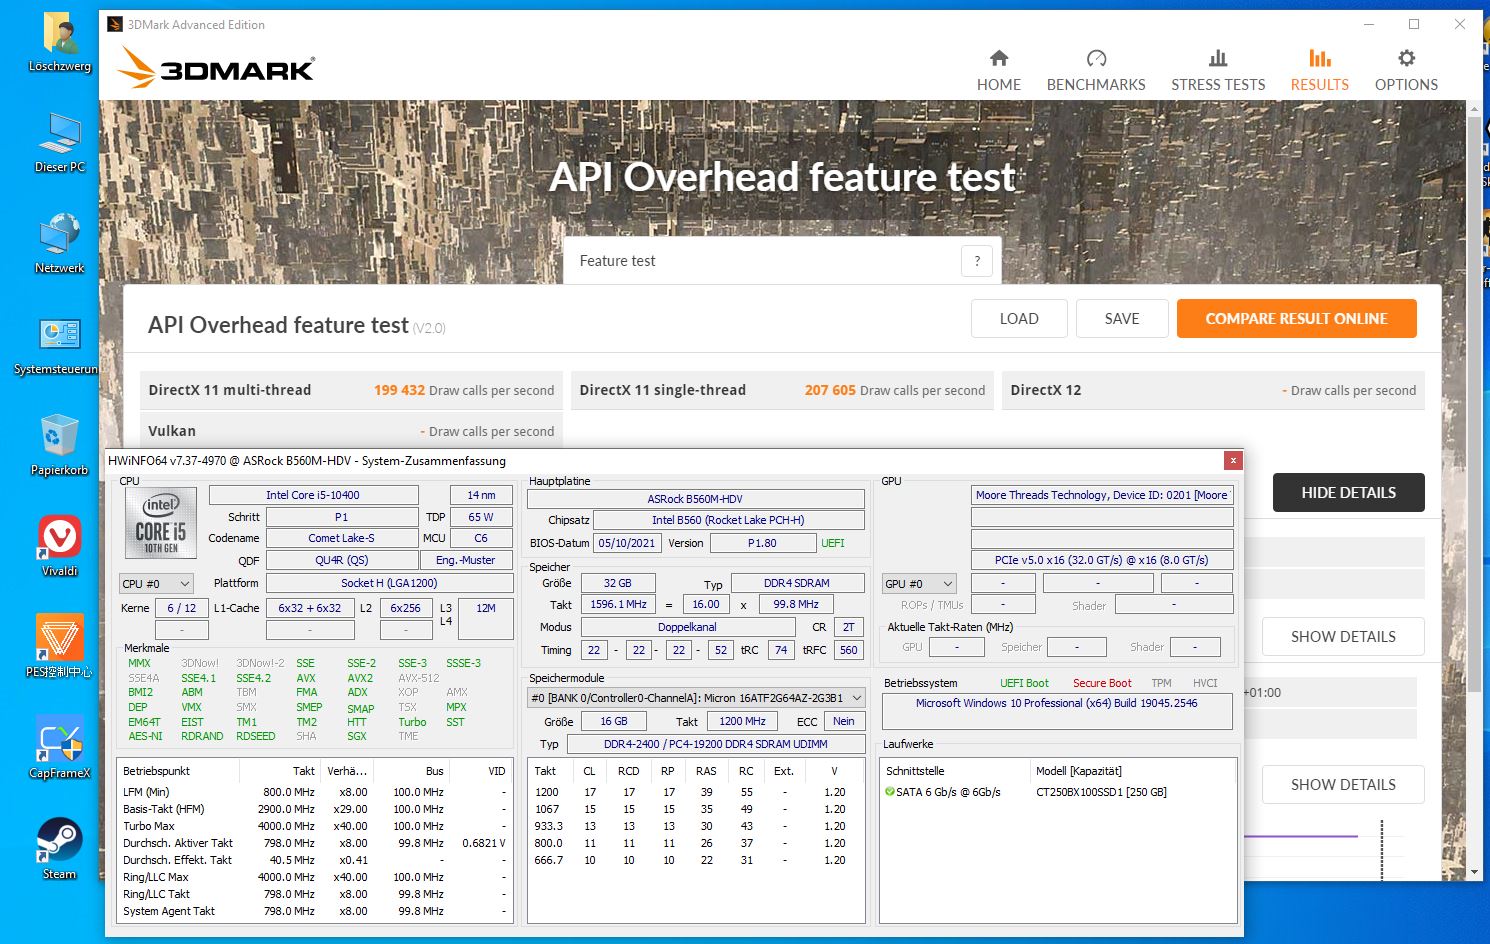Open Papierkorb recycle bin icon
The width and height of the screenshot is (1490, 944).
click(x=59, y=437)
